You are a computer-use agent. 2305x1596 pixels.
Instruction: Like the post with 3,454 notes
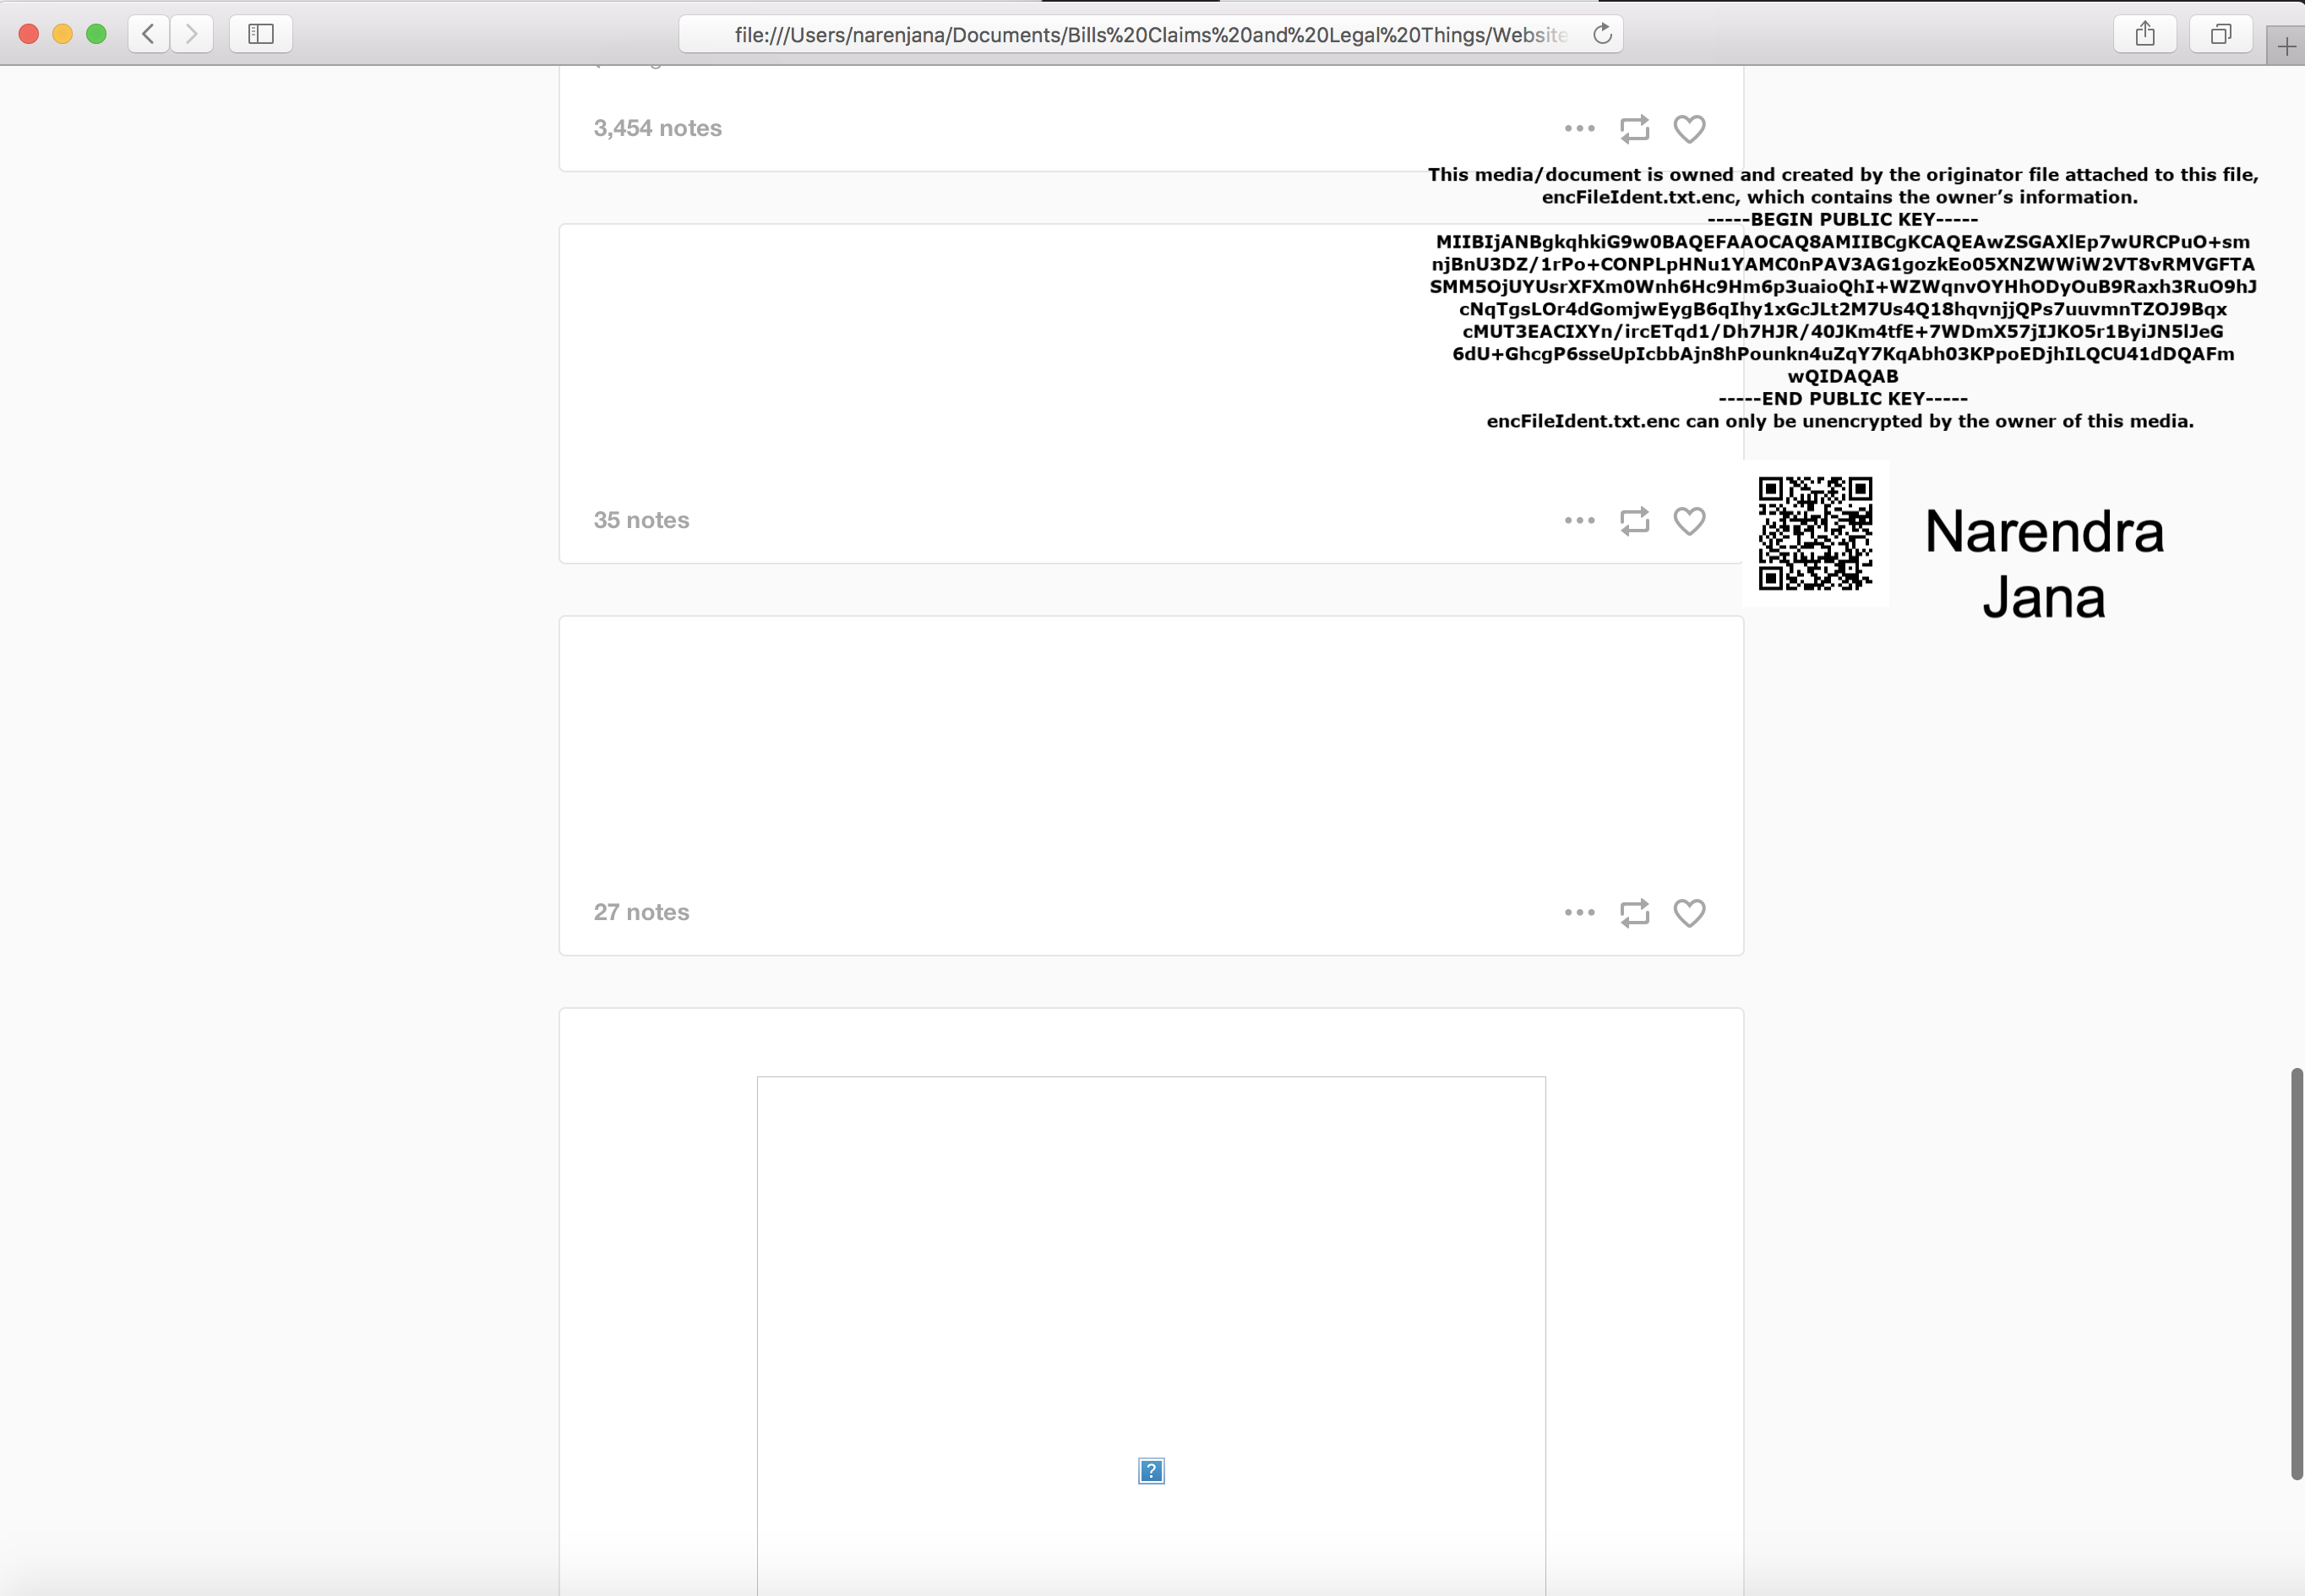(1689, 129)
